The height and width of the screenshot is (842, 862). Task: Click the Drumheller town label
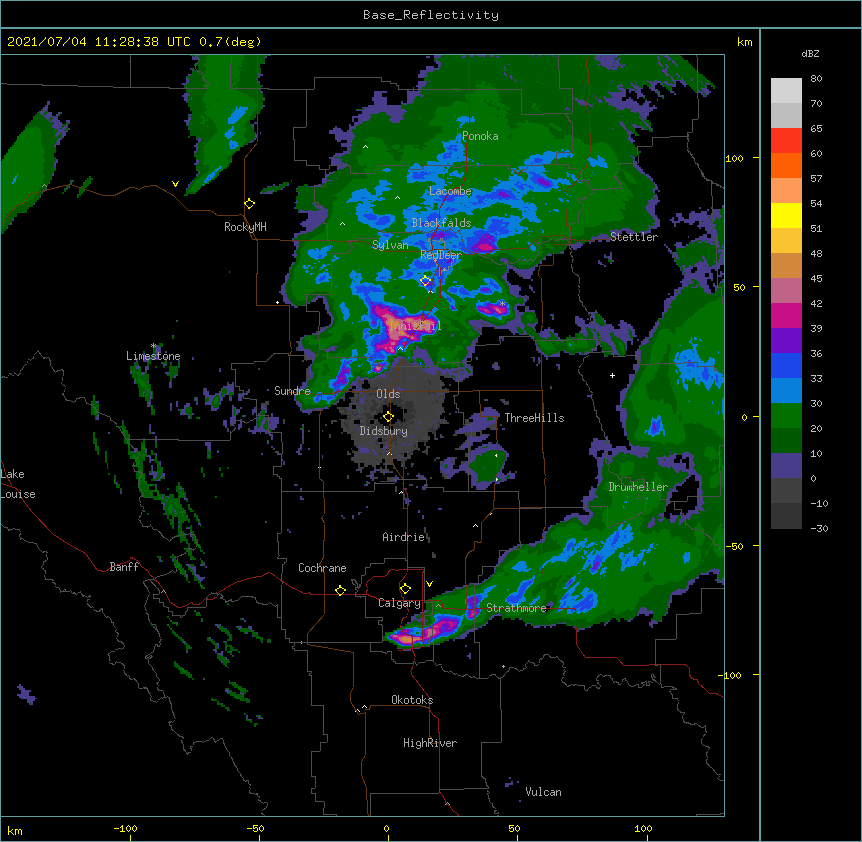click(638, 487)
